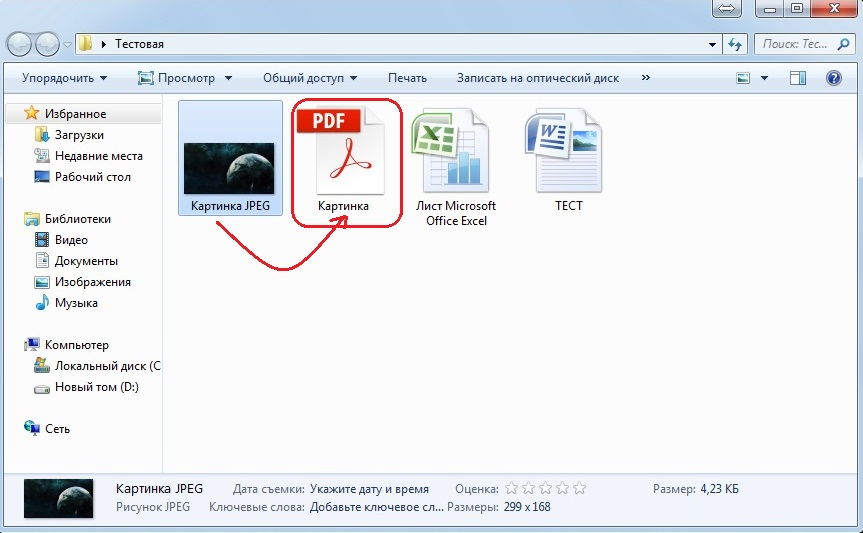Open recent pages dropdown next to Forward

click(67, 44)
